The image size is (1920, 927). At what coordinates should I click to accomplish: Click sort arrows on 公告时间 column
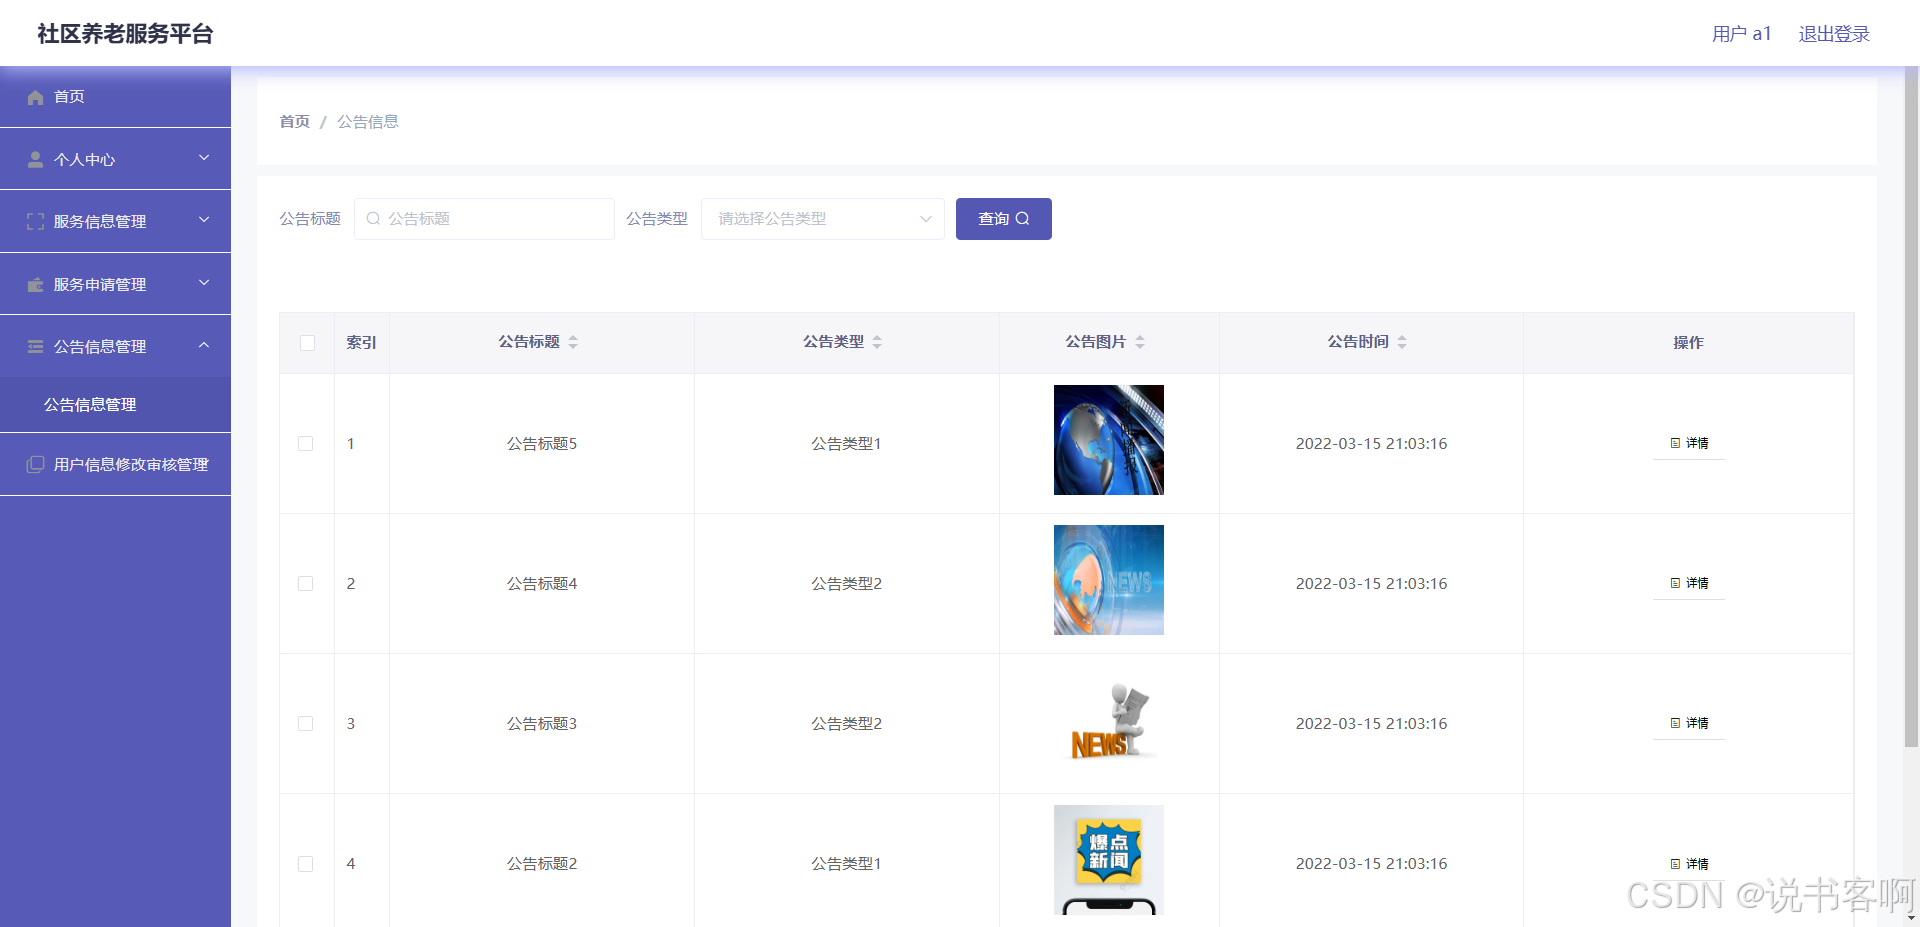tap(1404, 341)
